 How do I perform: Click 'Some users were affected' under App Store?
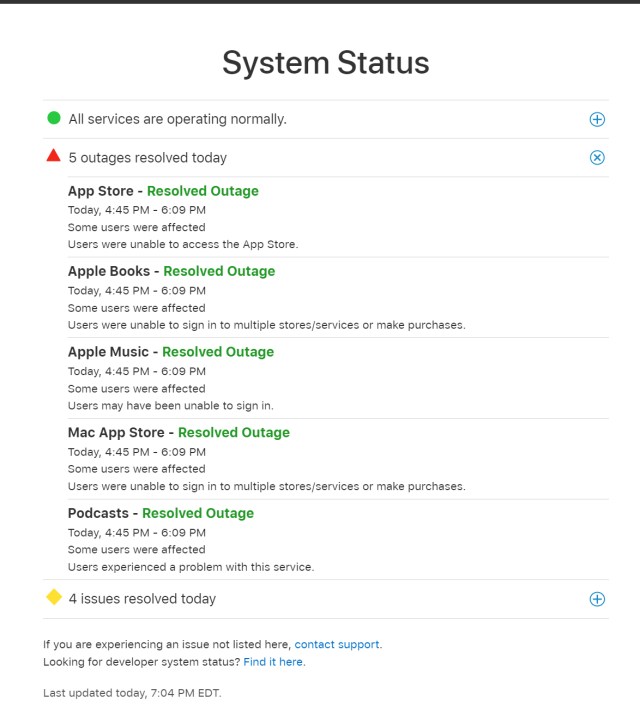tap(137, 228)
